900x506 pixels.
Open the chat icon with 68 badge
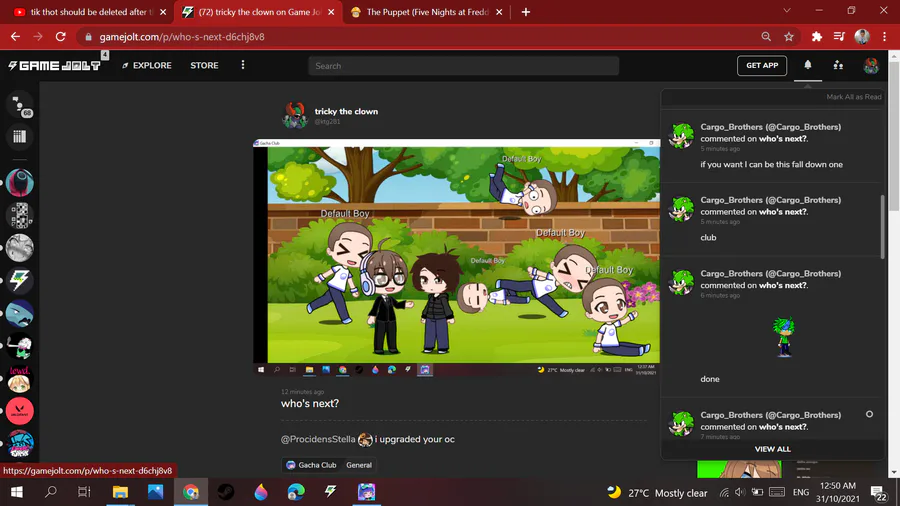tap(20, 106)
